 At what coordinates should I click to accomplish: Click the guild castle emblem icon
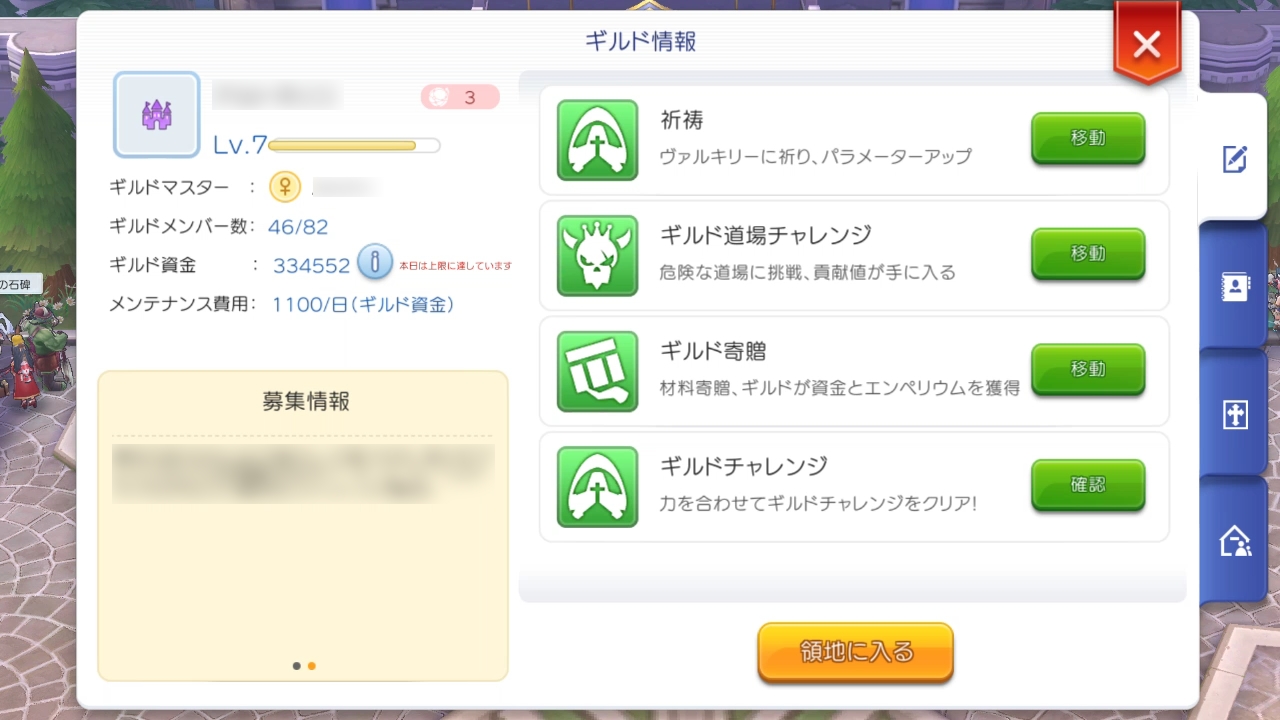click(x=157, y=115)
